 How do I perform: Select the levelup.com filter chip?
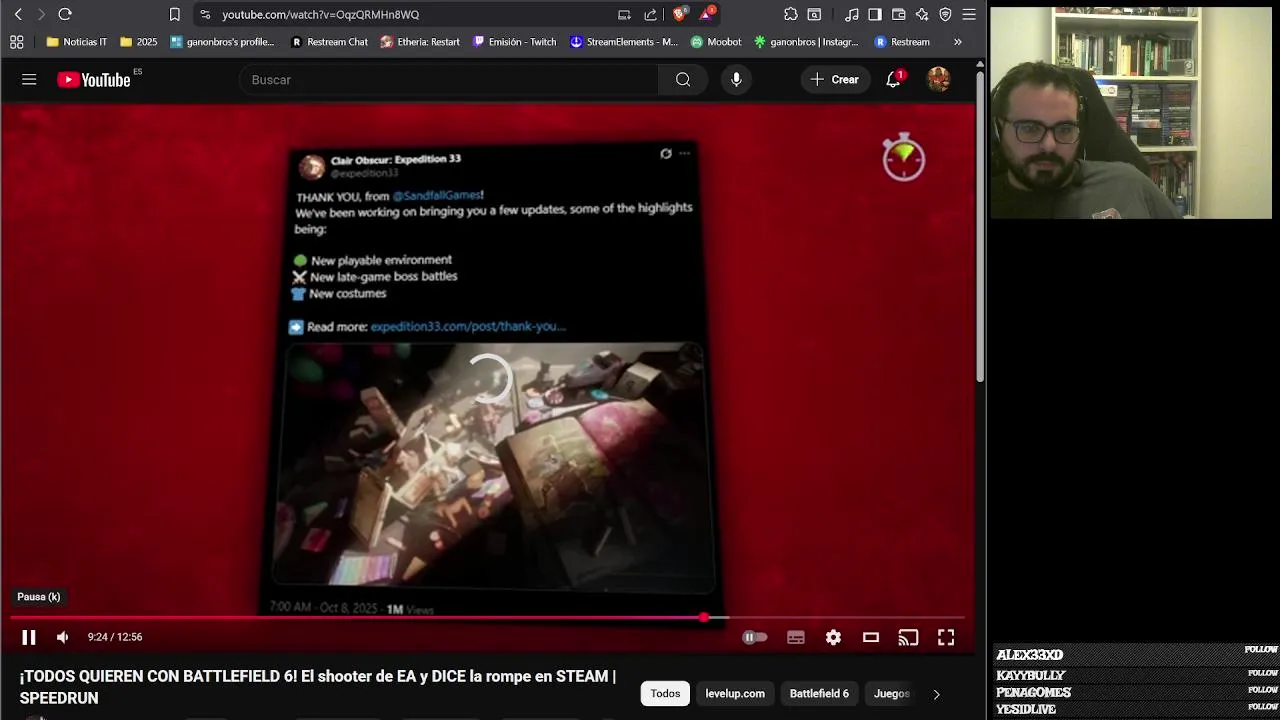[x=735, y=693]
